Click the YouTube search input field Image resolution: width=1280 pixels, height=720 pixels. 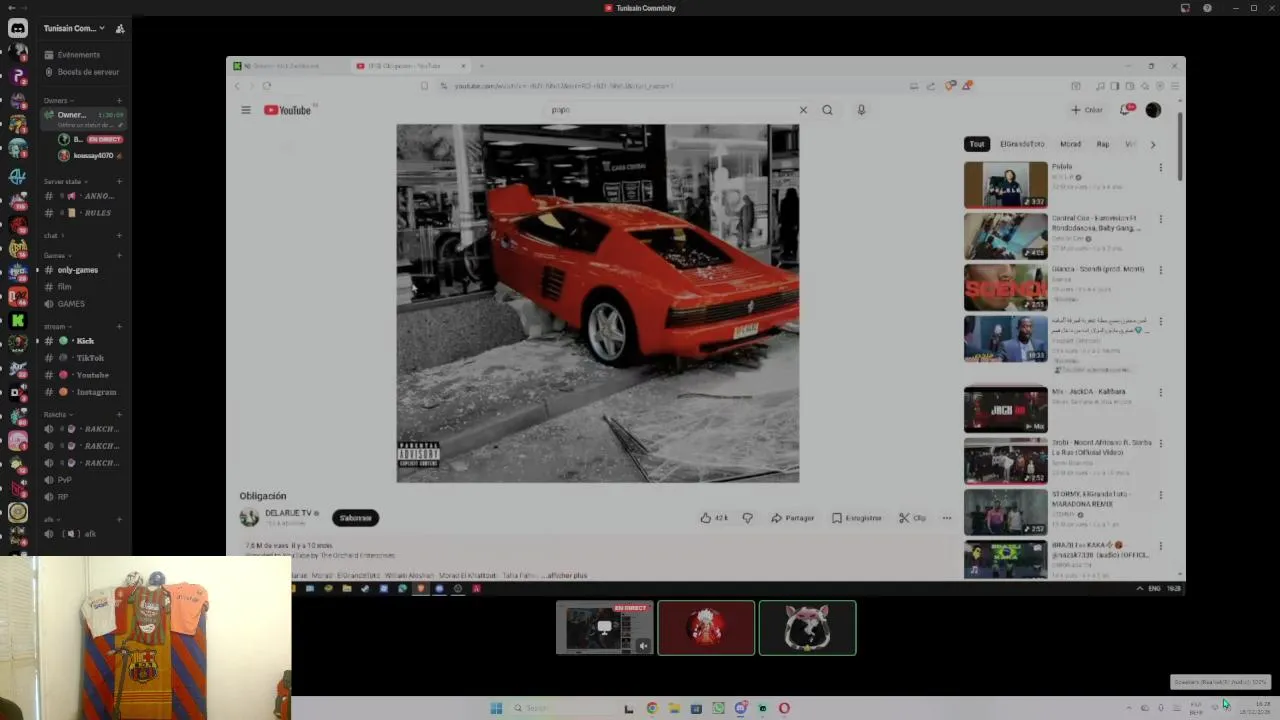(672, 110)
